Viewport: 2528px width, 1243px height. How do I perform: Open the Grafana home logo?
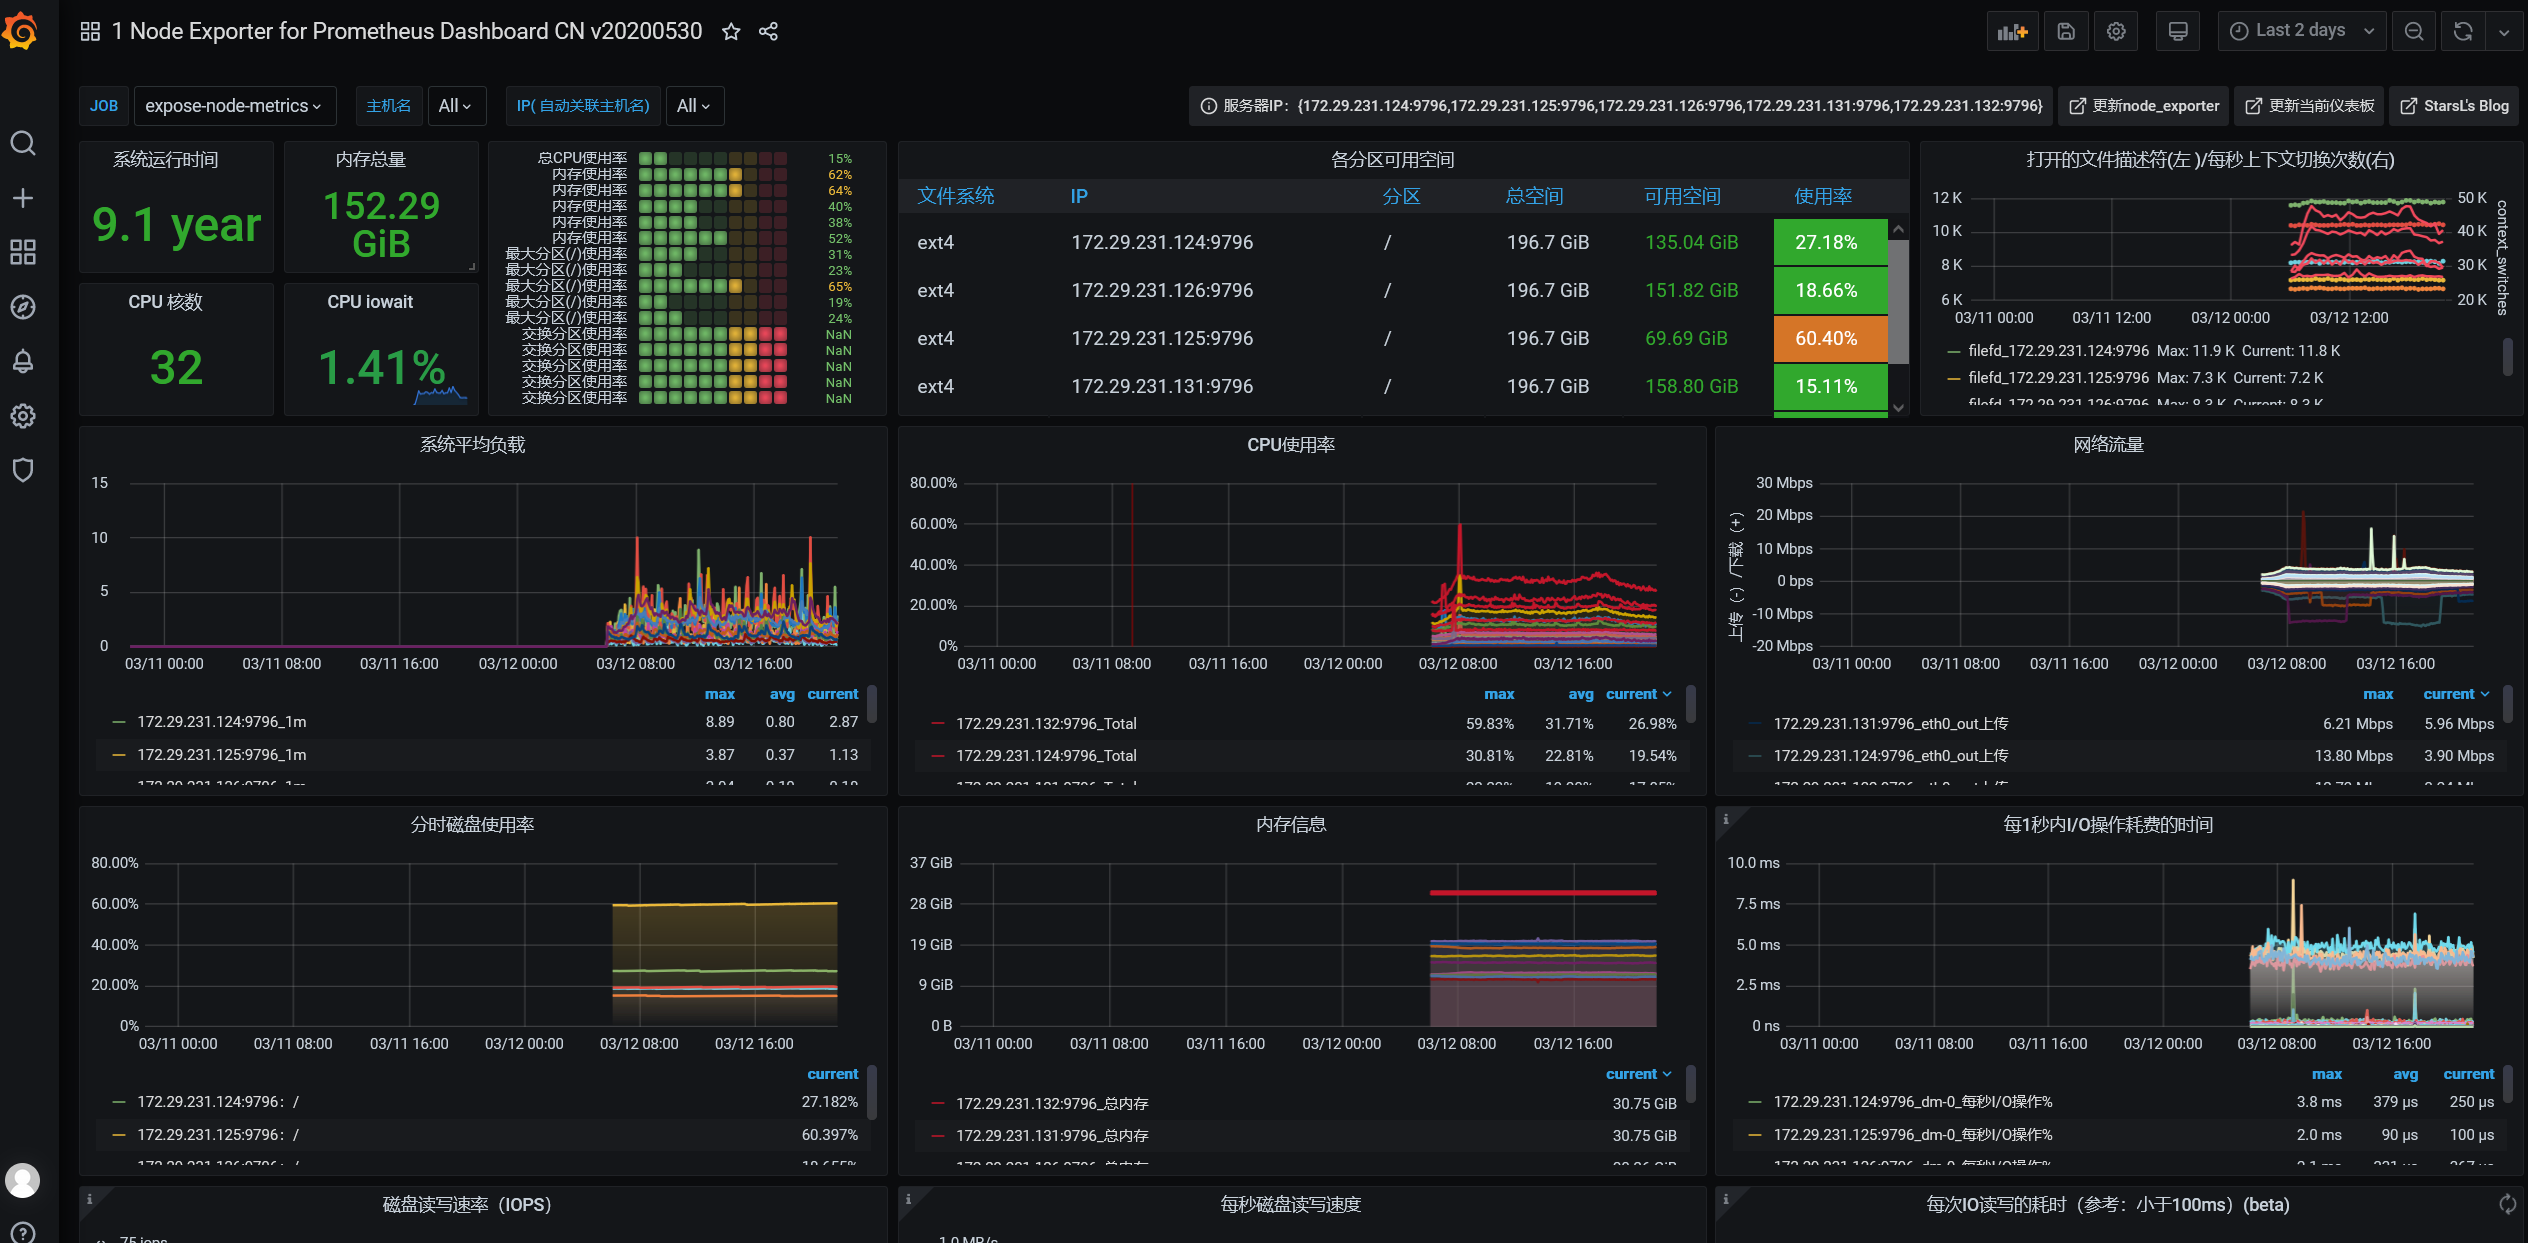[x=22, y=31]
